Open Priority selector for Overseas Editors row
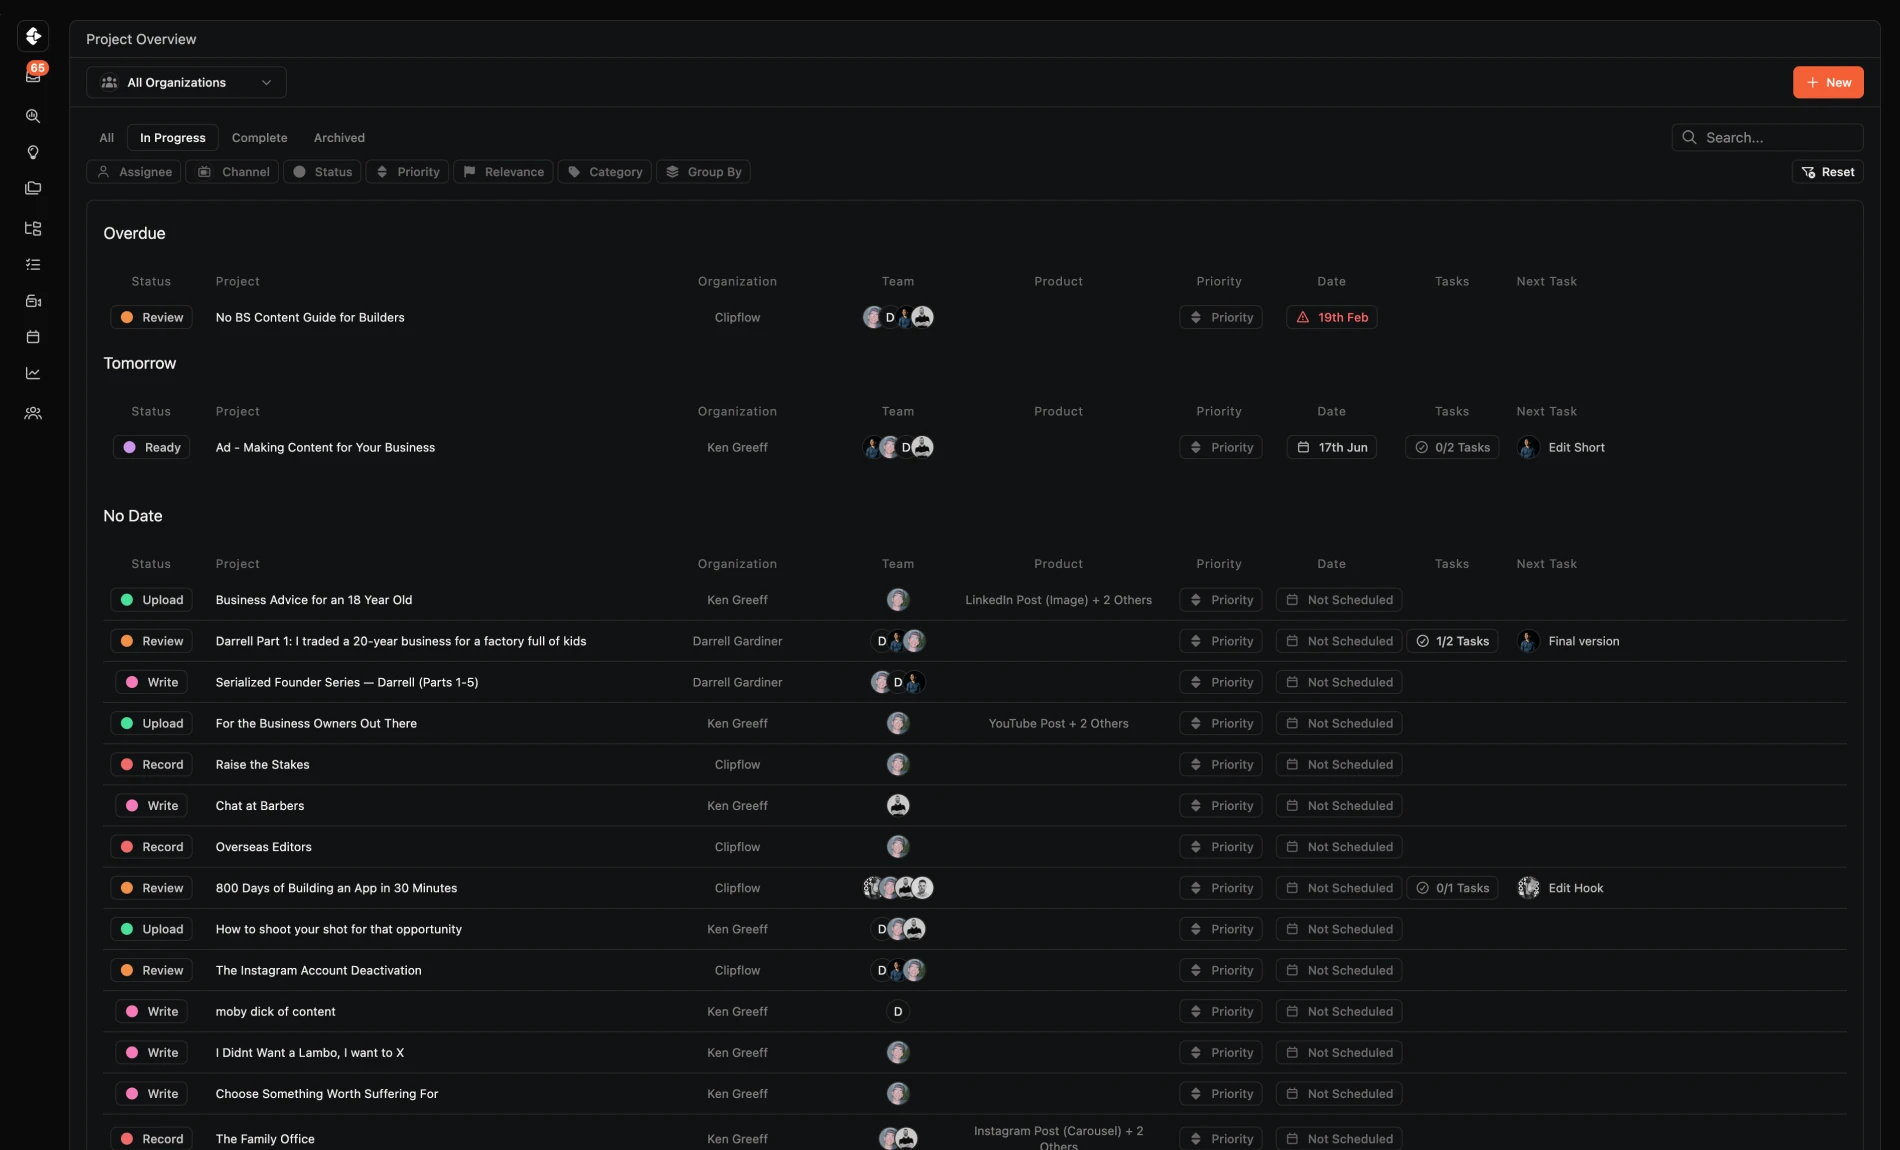This screenshot has height=1150, width=1900. click(x=1220, y=847)
